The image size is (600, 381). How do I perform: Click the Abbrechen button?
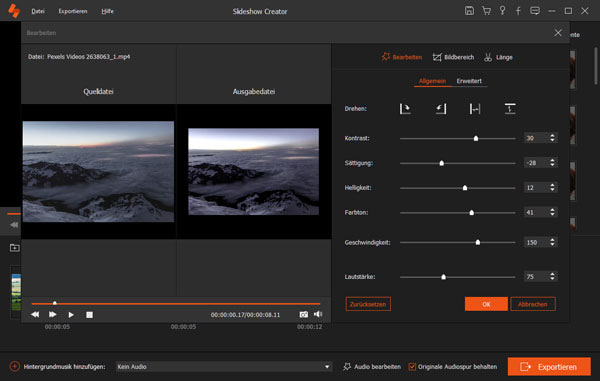click(x=533, y=304)
